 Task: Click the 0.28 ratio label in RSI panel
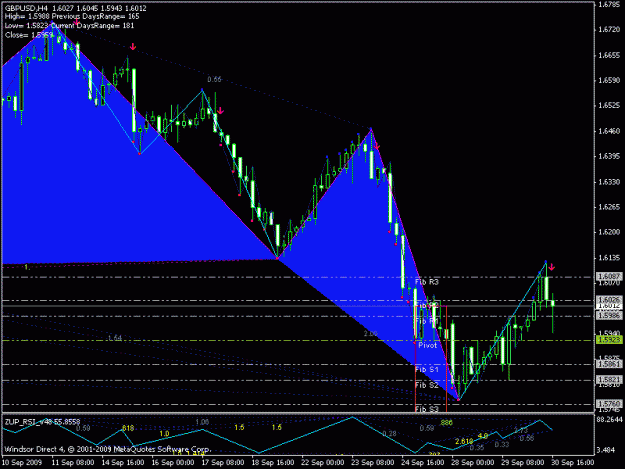click(389, 434)
